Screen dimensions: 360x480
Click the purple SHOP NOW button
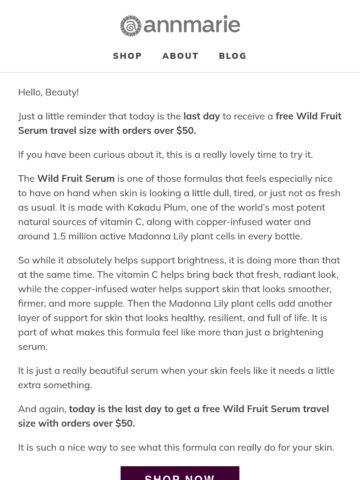tap(180, 473)
